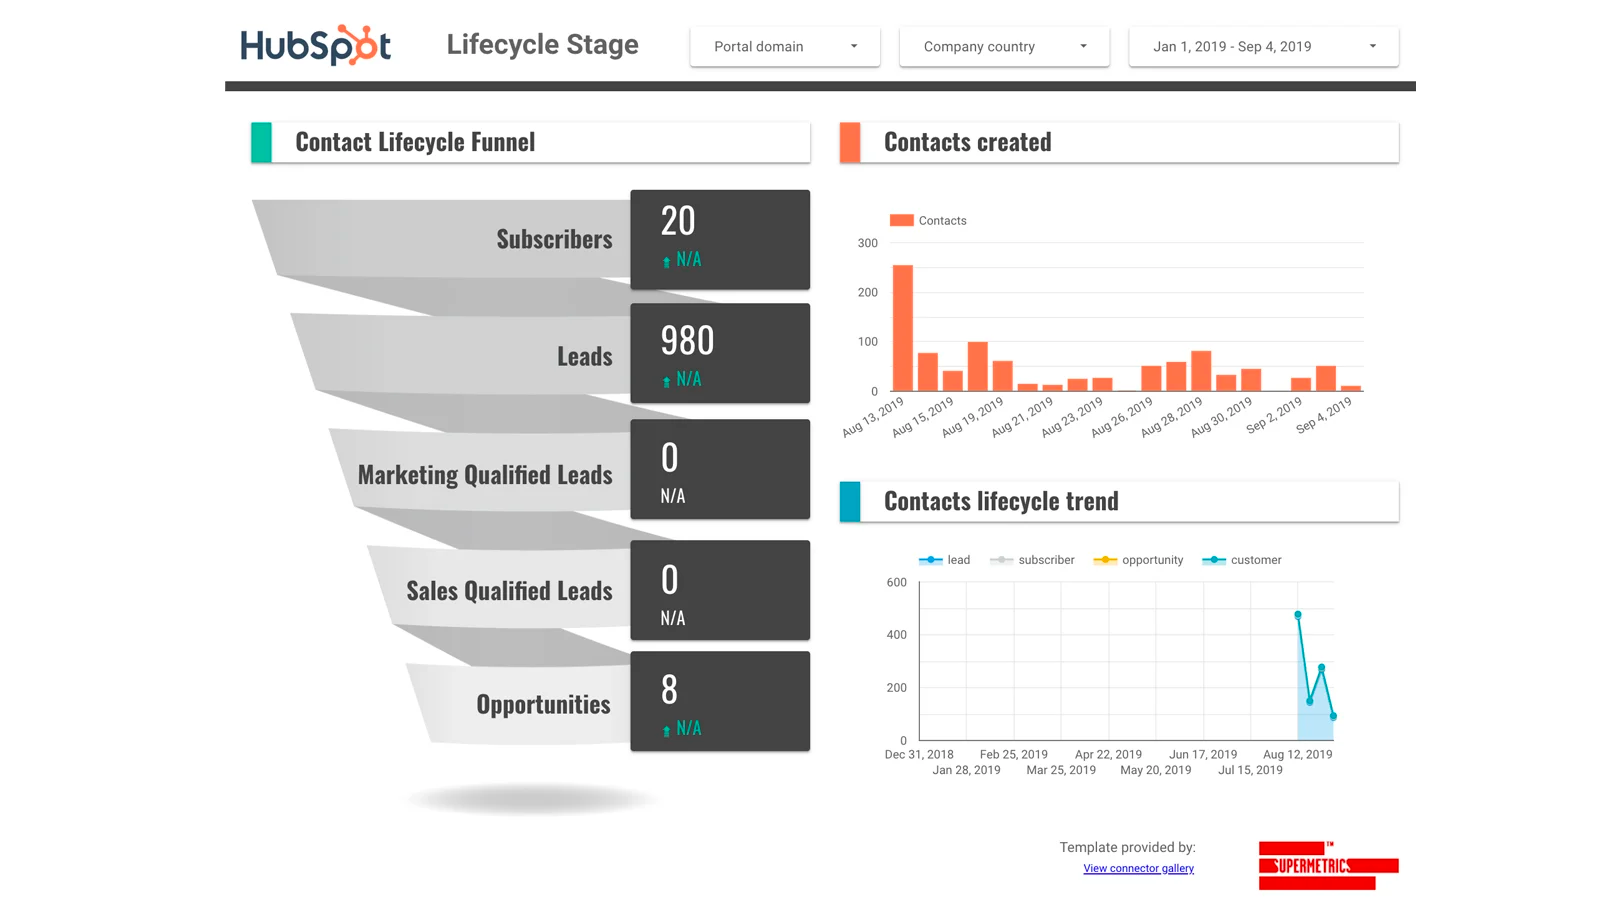Click the green arrow under Leads count
The width and height of the screenshot is (1600, 900).
click(666, 382)
